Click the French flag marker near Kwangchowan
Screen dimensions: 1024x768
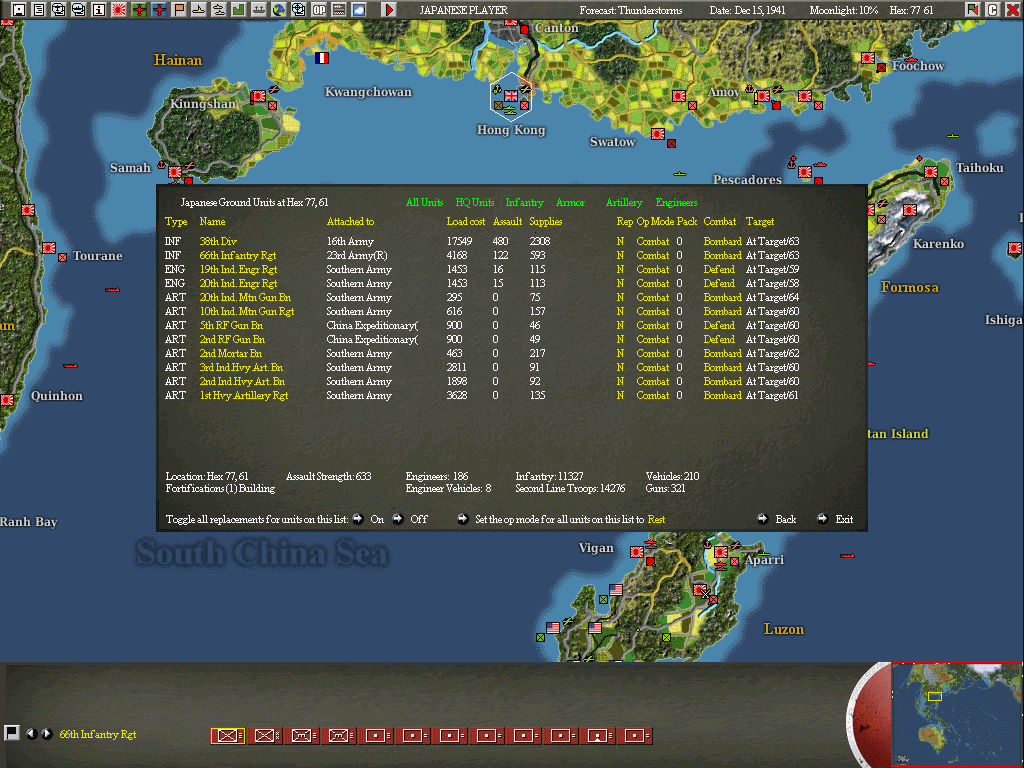click(321, 57)
